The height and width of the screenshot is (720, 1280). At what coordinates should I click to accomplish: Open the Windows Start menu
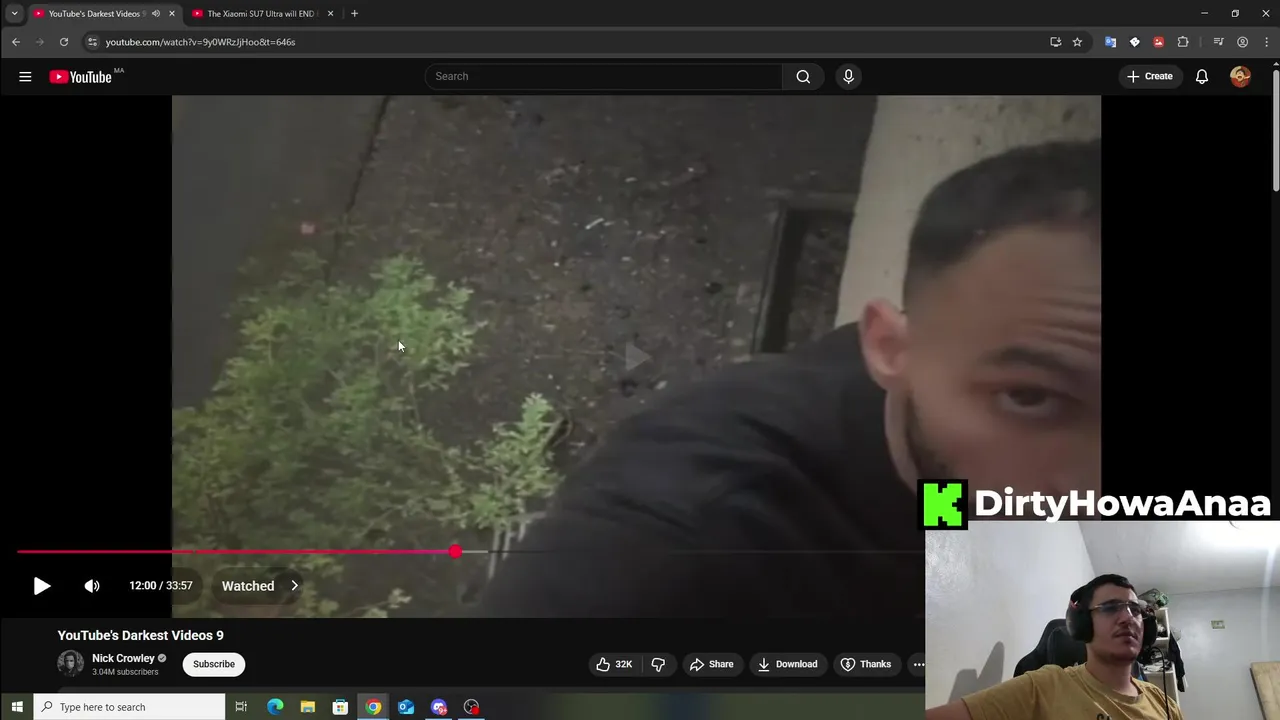tap(16, 707)
